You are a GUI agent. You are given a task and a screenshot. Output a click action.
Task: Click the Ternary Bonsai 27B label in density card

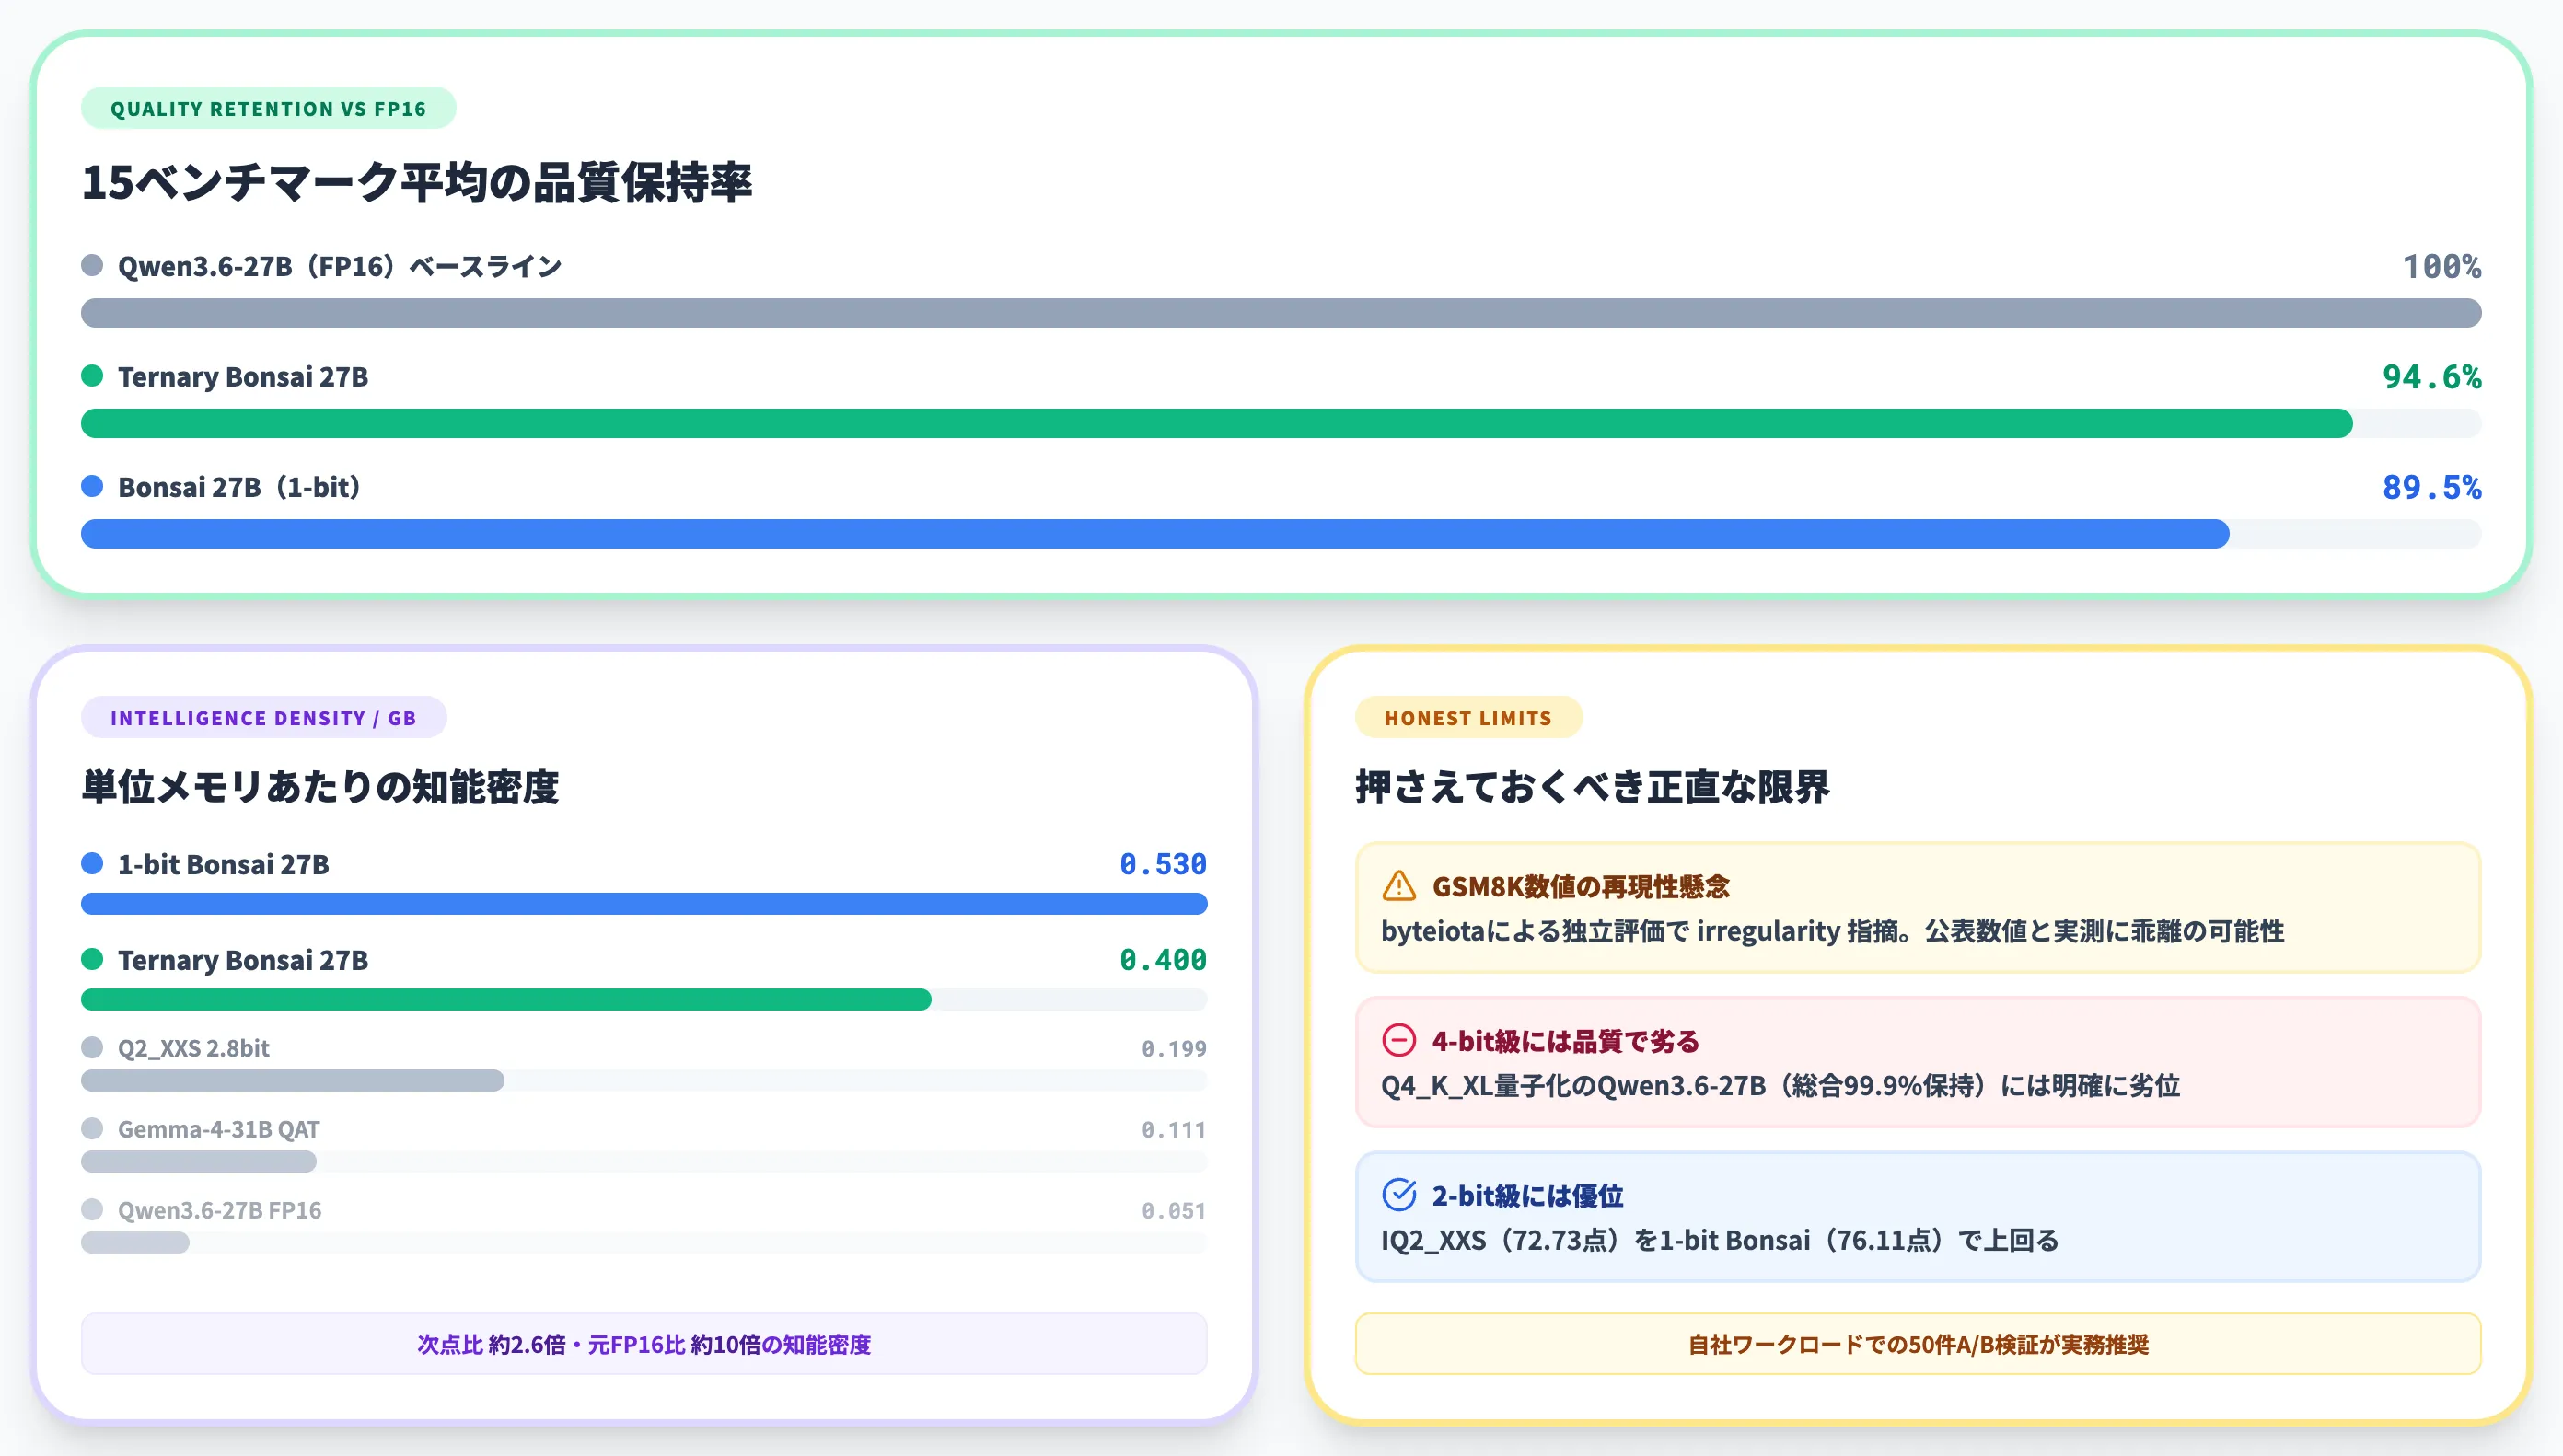(x=243, y=960)
